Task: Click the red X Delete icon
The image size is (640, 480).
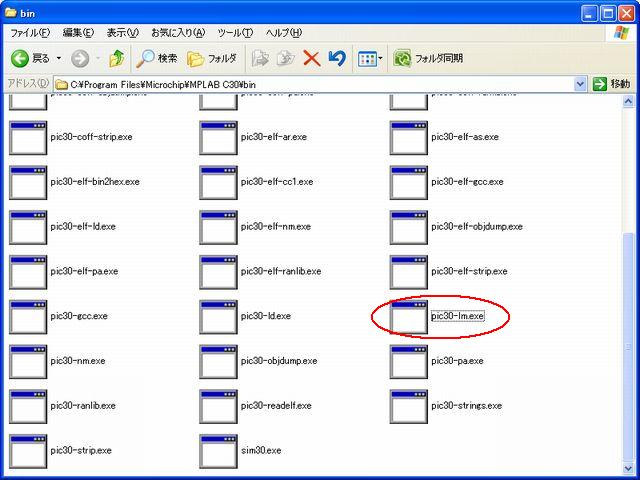Action: point(312,59)
